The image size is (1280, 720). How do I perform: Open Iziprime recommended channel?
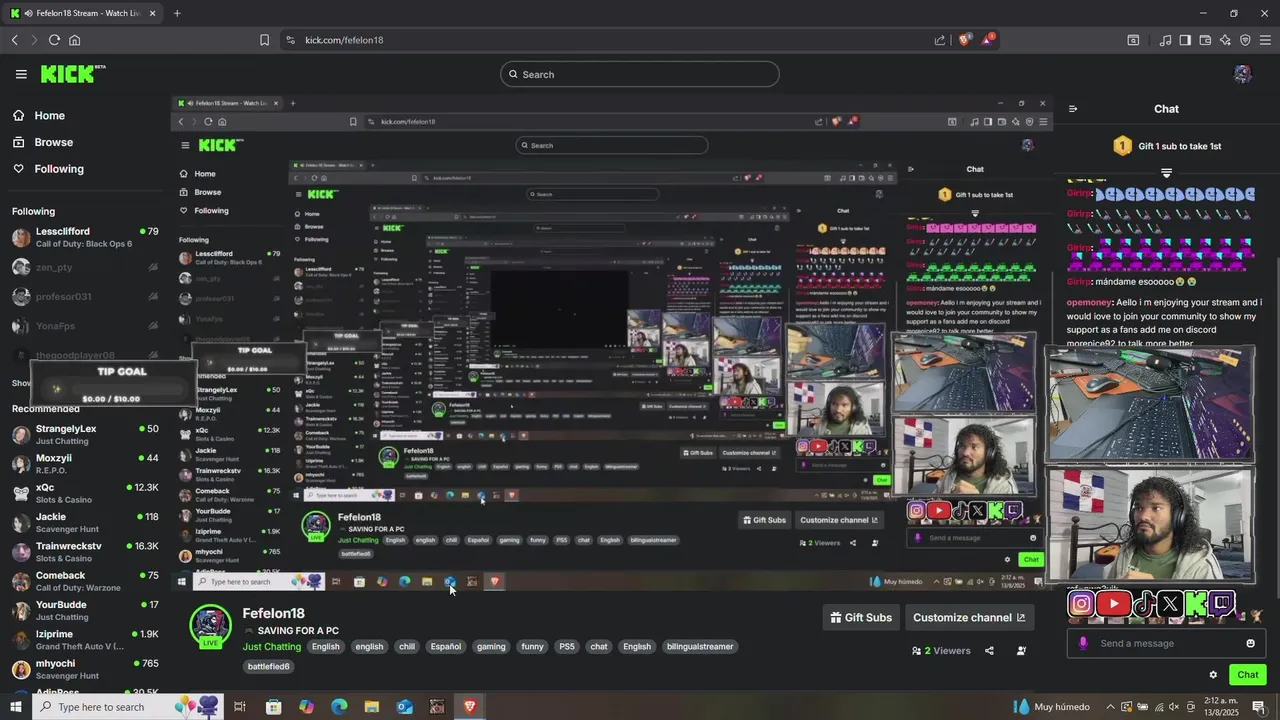tap(85, 640)
